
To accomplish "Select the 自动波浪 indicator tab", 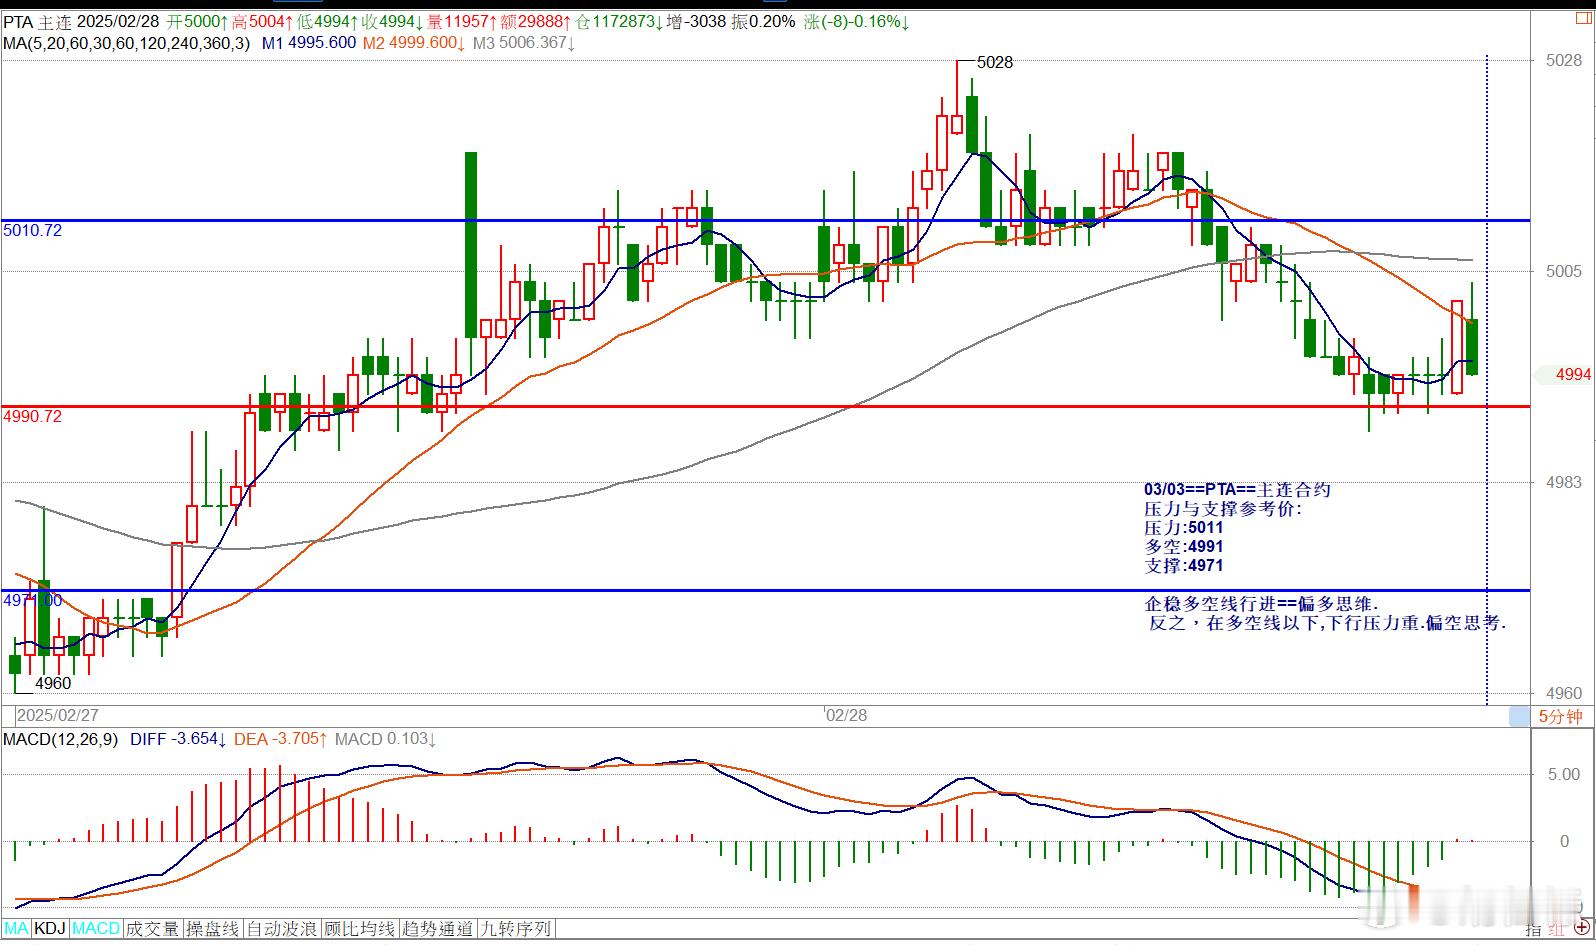I will point(282,929).
